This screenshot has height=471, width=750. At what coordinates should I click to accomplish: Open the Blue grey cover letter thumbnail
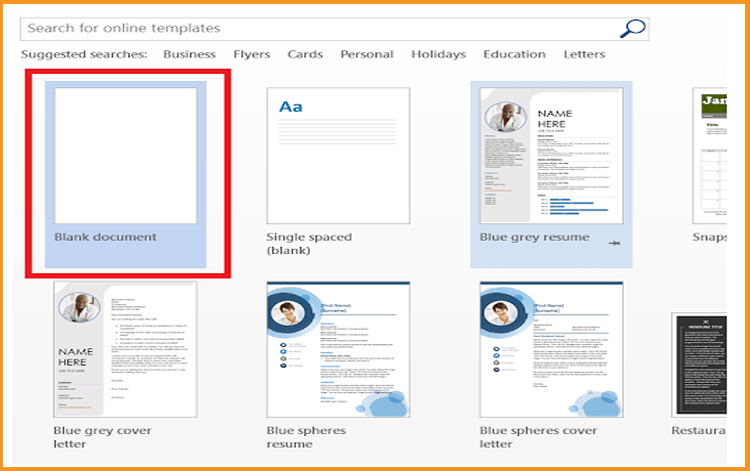[125, 350]
